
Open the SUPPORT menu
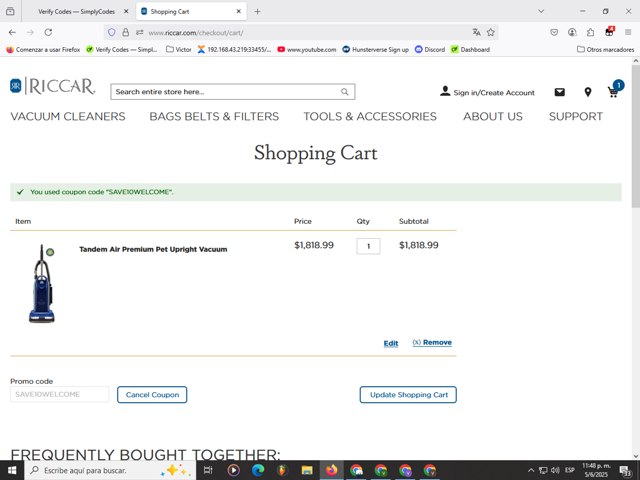click(576, 116)
